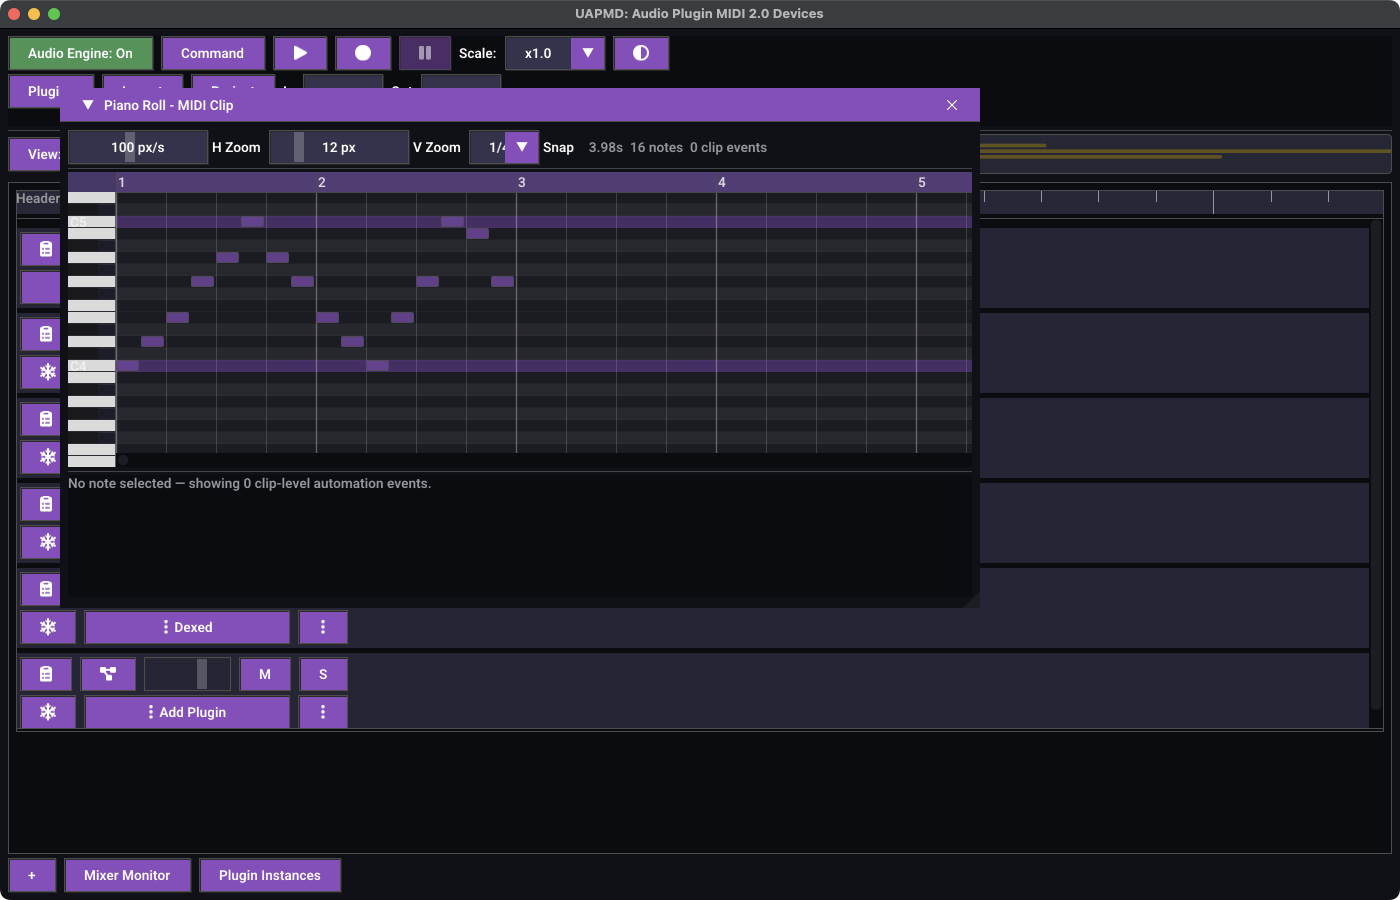Click the clipboard icon beside the routing icon
Image resolution: width=1400 pixels, height=900 pixels.
click(46, 674)
